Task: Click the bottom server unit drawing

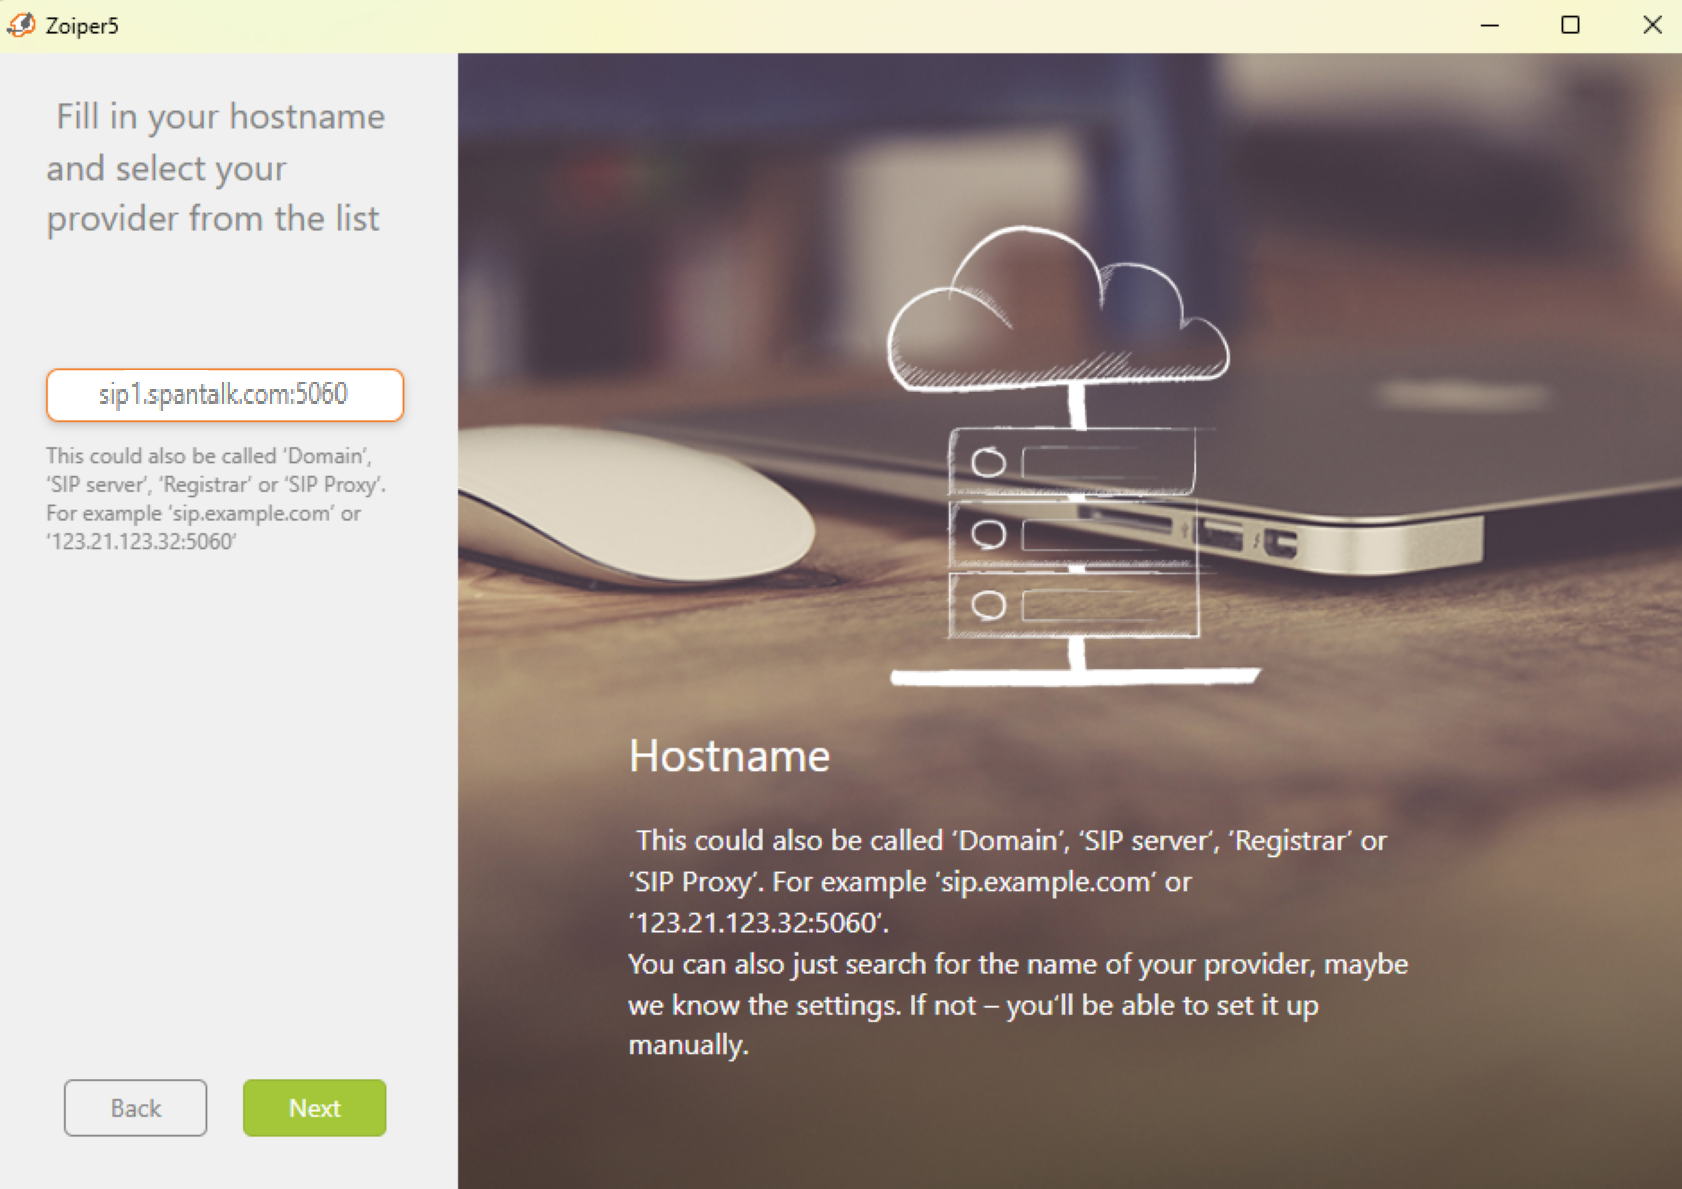Action: [x=1072, y=605]
